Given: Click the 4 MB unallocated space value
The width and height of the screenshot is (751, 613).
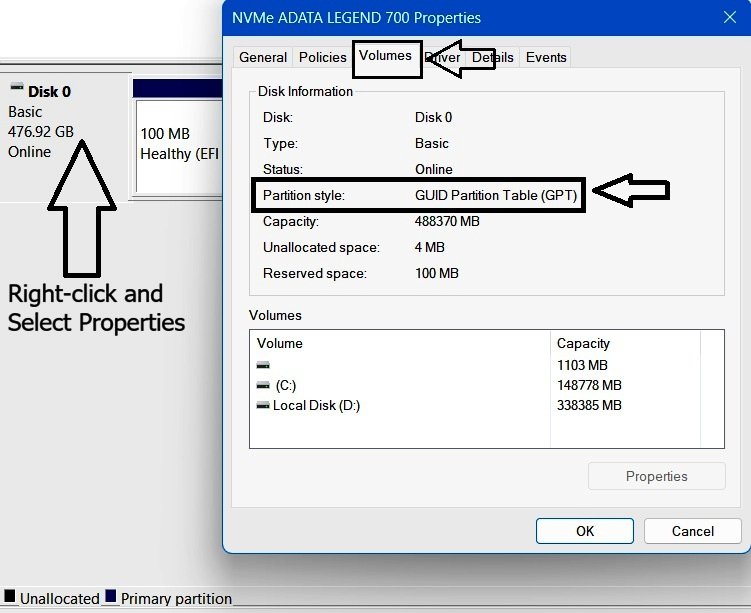Looking at the screenshot, I should pos(430,247).
